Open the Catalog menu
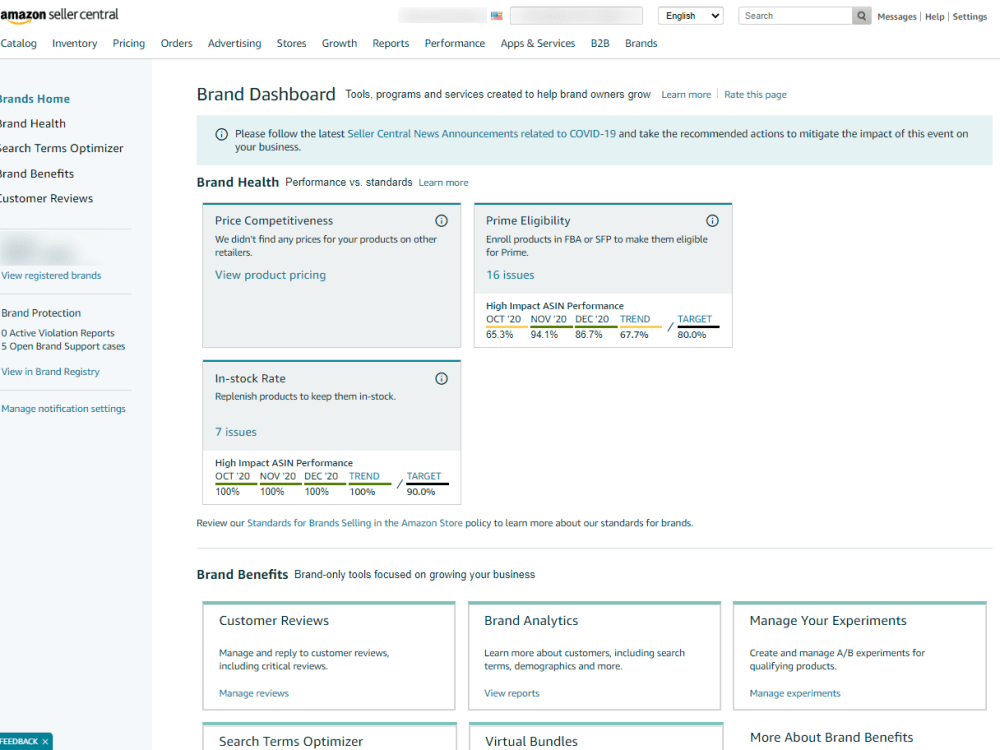 point(18,43)
